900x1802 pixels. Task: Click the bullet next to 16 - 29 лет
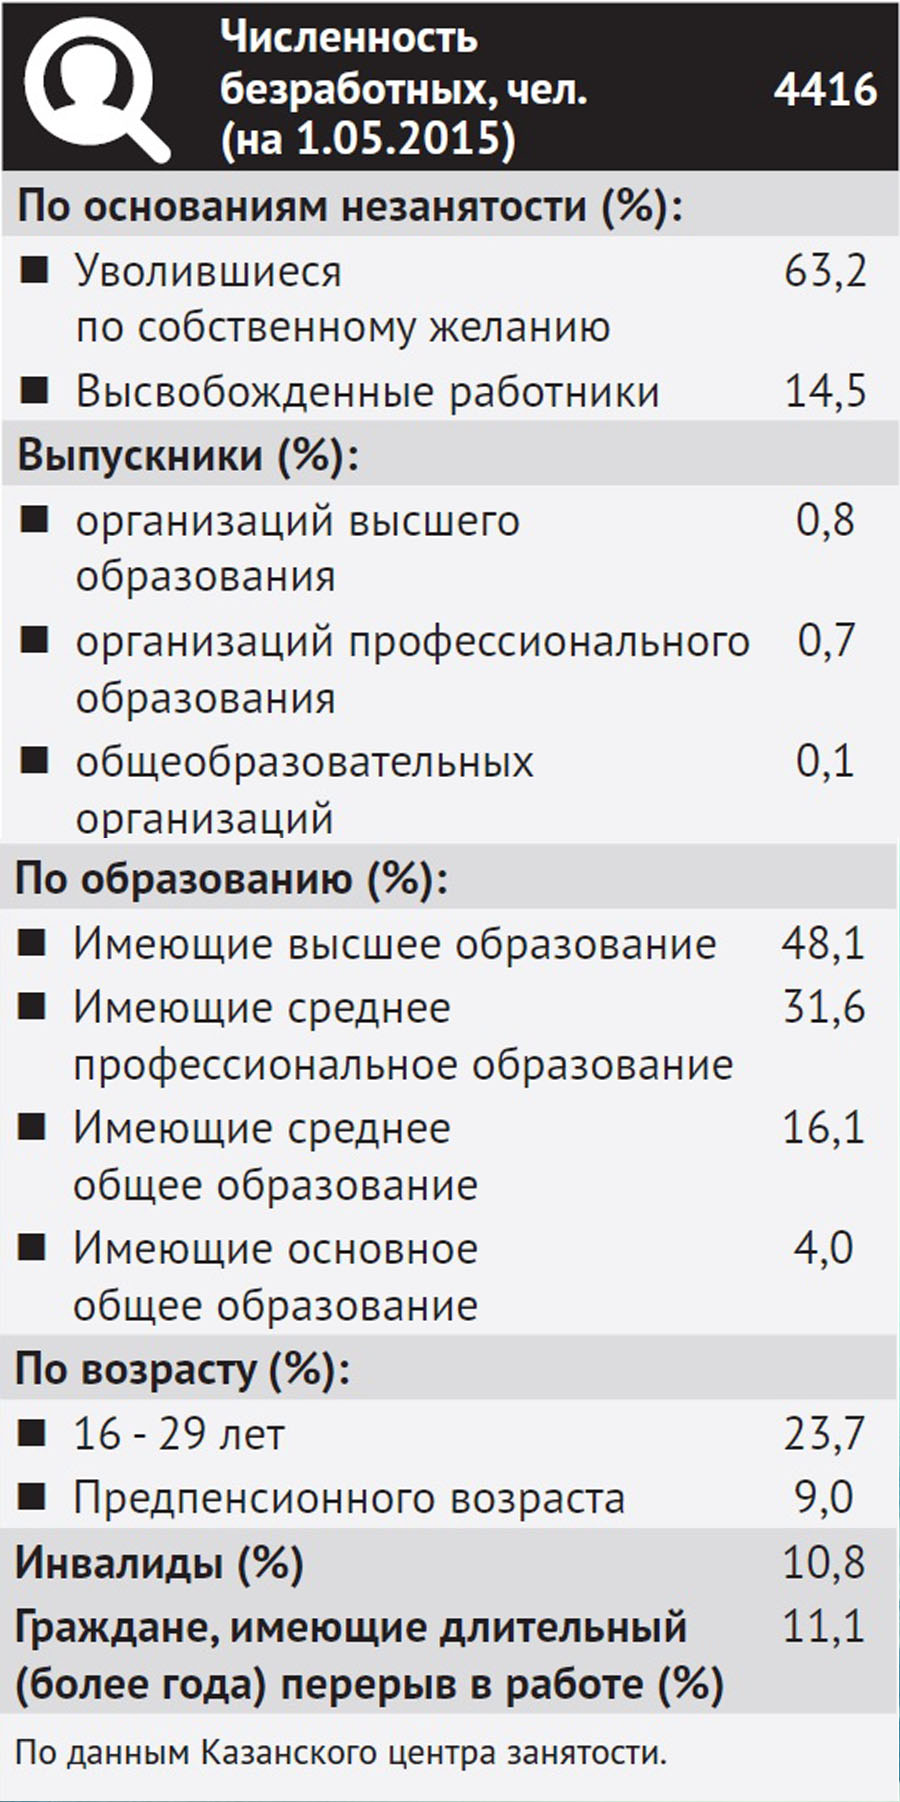33,1434
